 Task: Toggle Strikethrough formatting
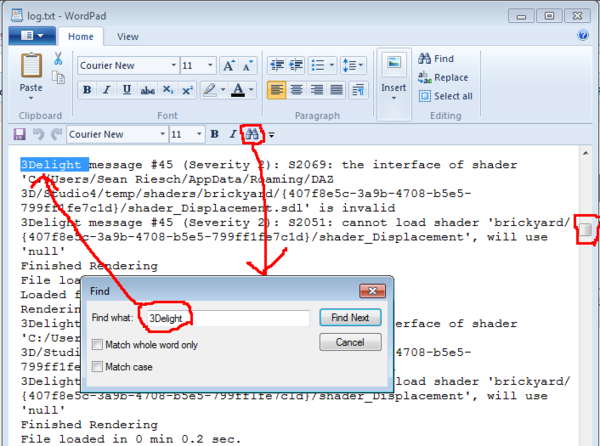click(147, 90)
